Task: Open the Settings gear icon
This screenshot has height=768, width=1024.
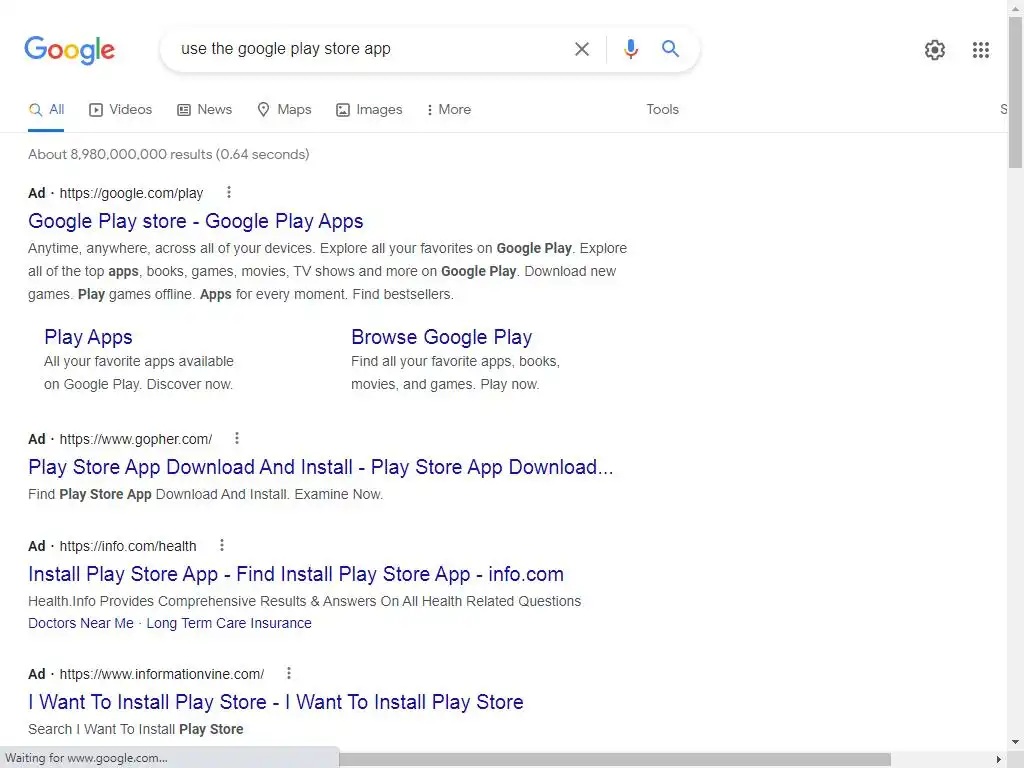Action: 935,50
